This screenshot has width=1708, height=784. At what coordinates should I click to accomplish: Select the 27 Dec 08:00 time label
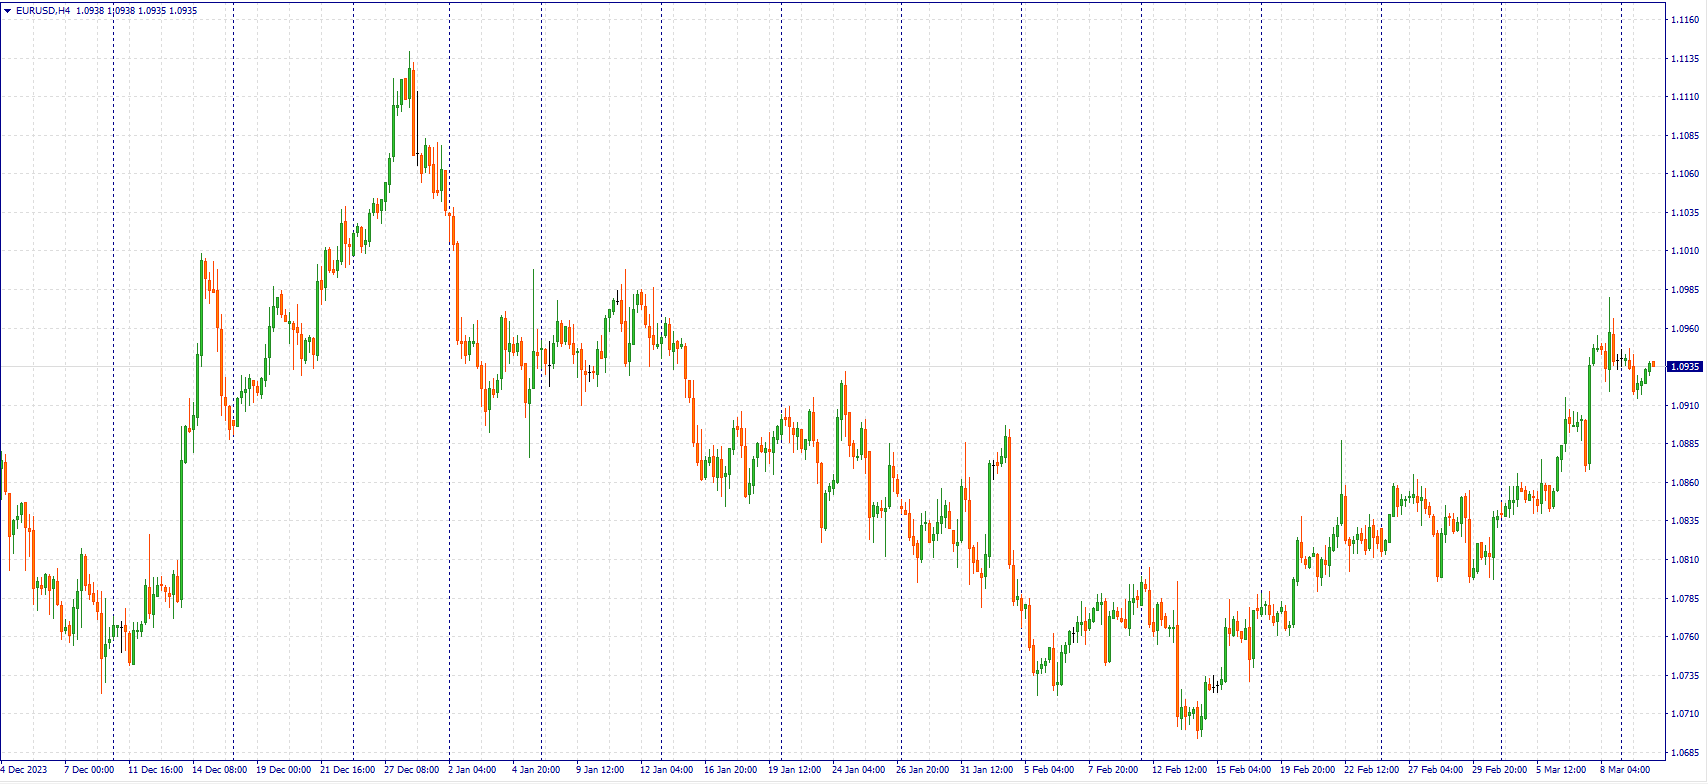point(411,770)
